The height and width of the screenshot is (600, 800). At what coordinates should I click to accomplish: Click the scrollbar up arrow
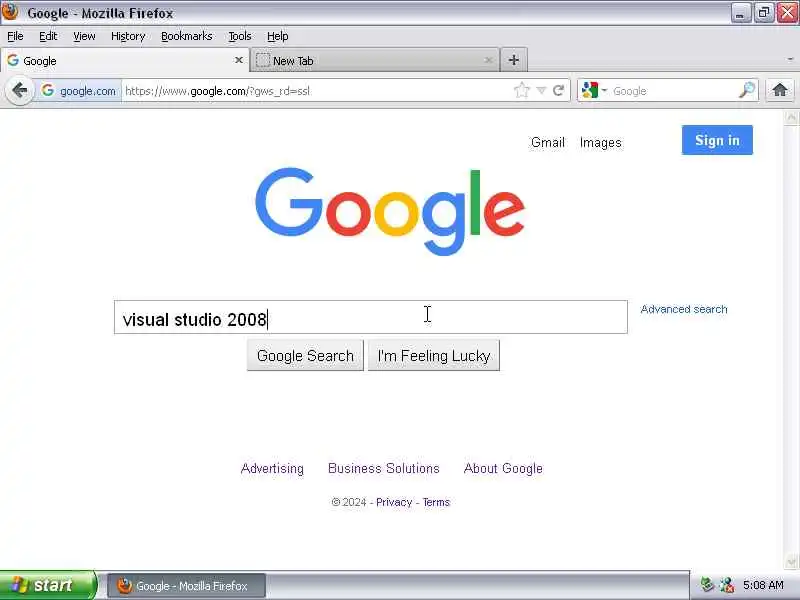point(791,118)
